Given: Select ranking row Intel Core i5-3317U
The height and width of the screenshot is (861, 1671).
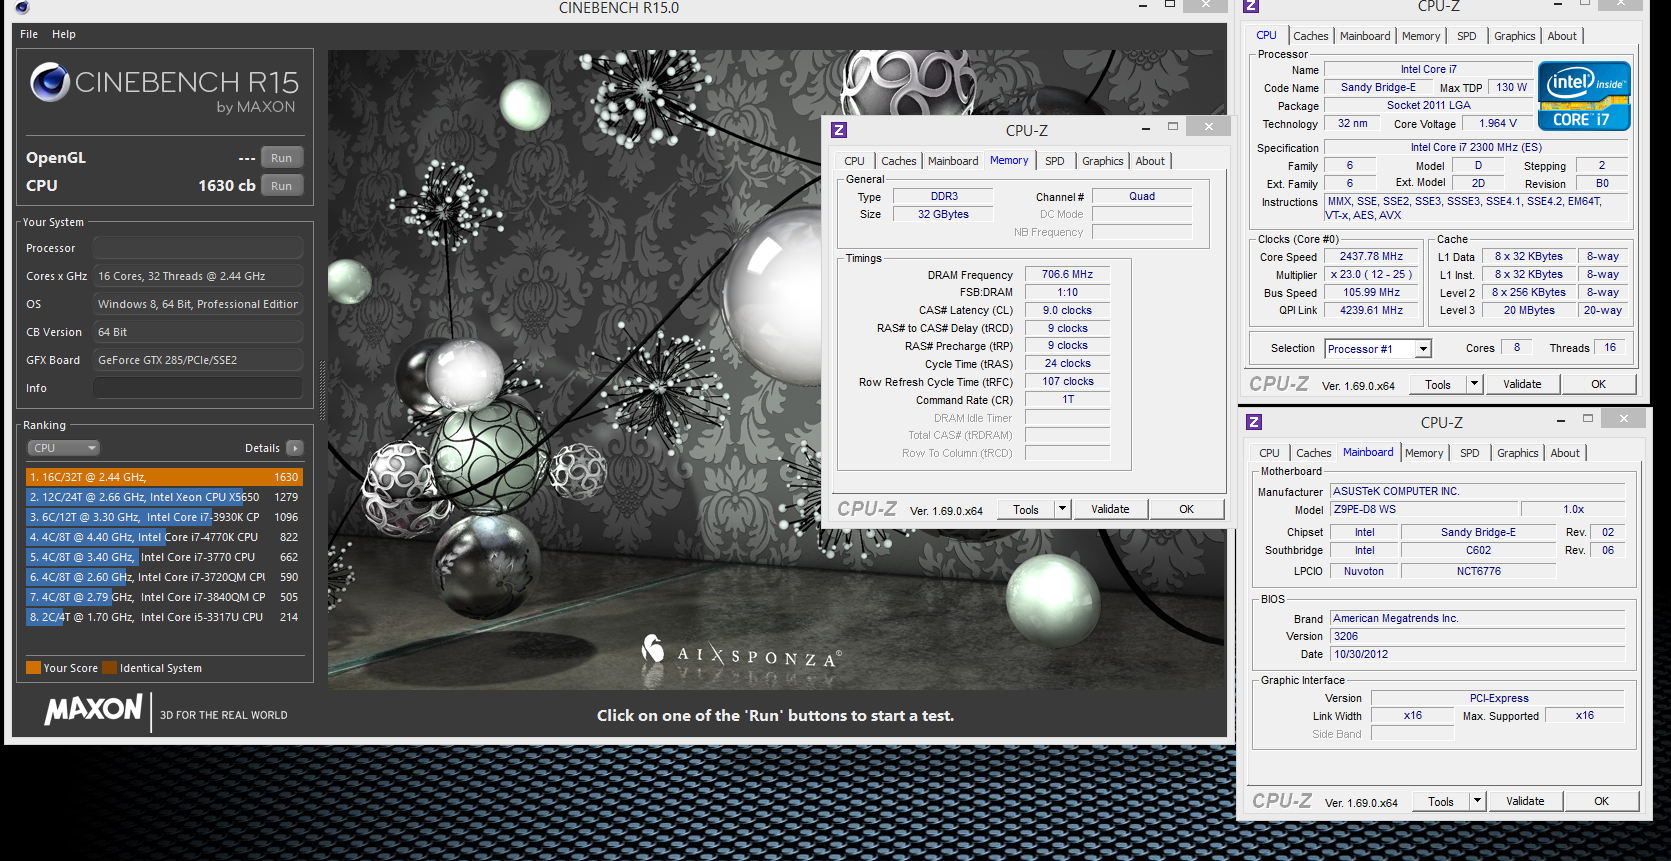Looking at the screenshot, I should pos(164,617).
